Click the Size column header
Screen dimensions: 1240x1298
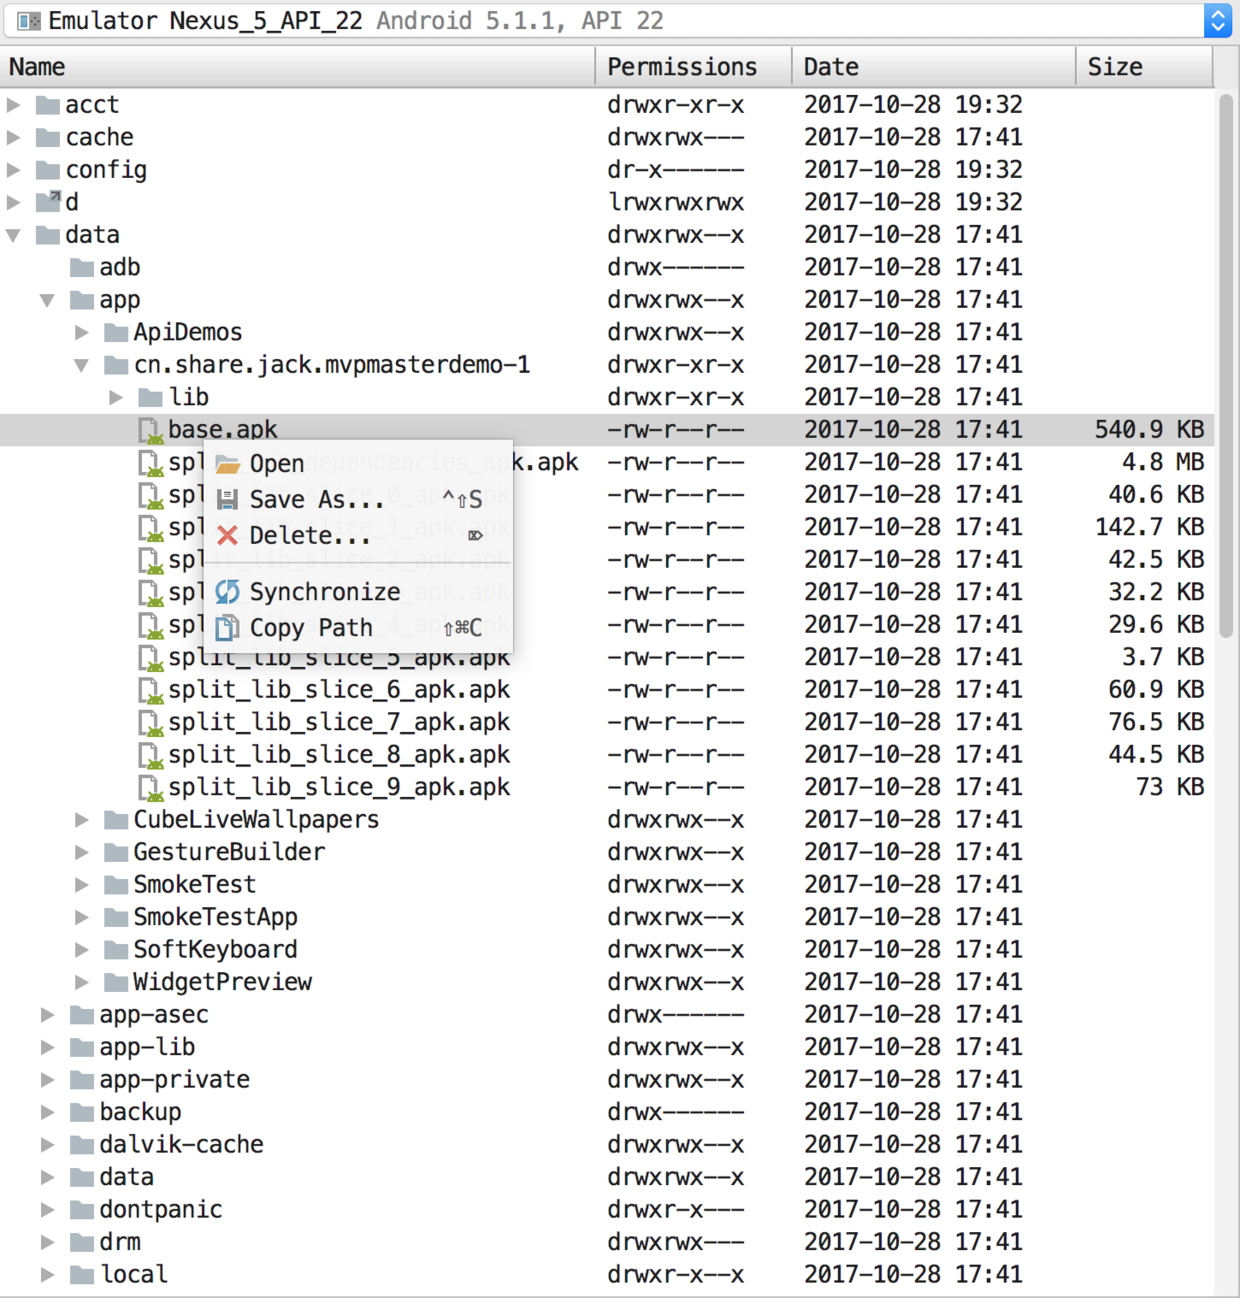pos(1145,67)
